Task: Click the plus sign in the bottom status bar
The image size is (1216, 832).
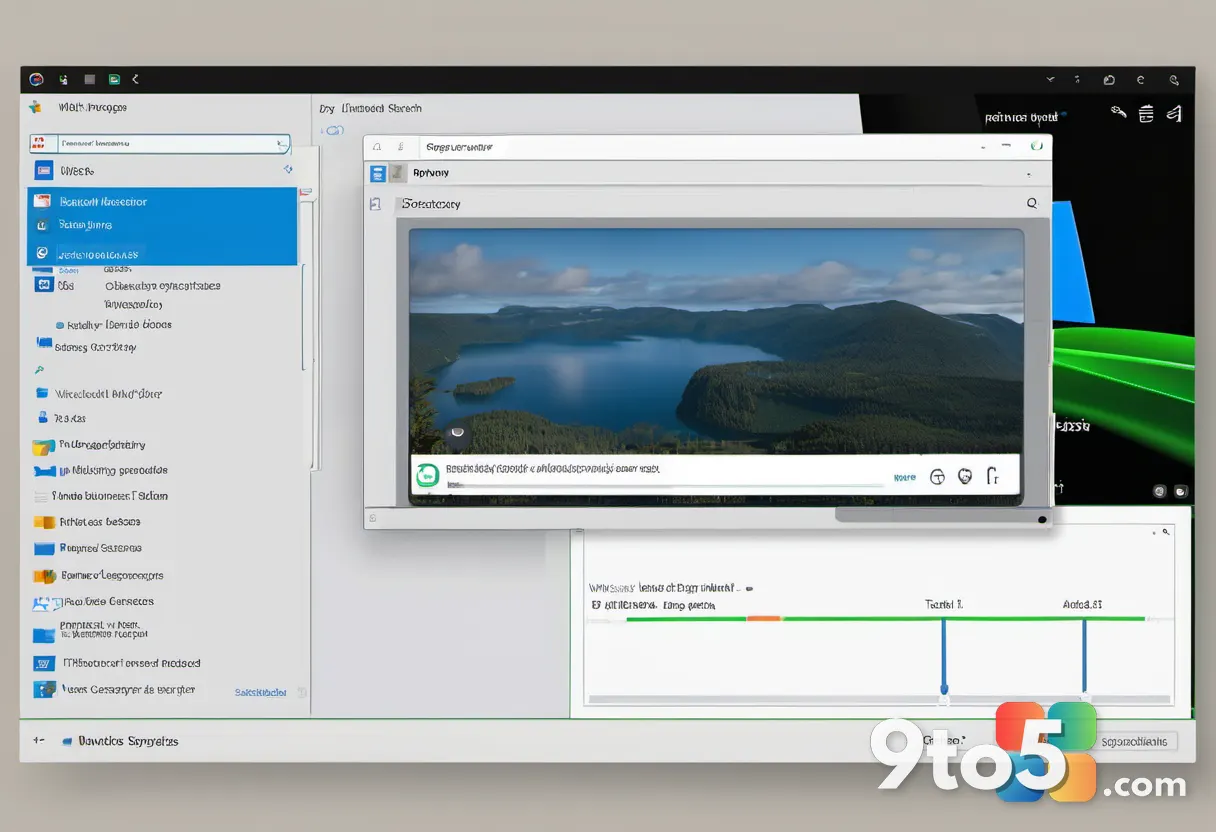Action: tap(38, 741)
